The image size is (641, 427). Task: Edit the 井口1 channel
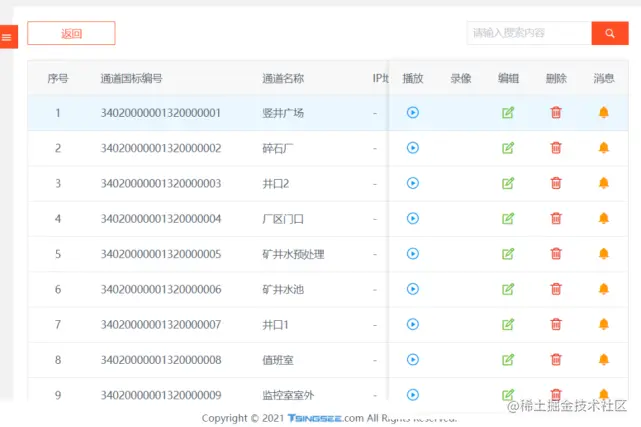coord(508,324)
